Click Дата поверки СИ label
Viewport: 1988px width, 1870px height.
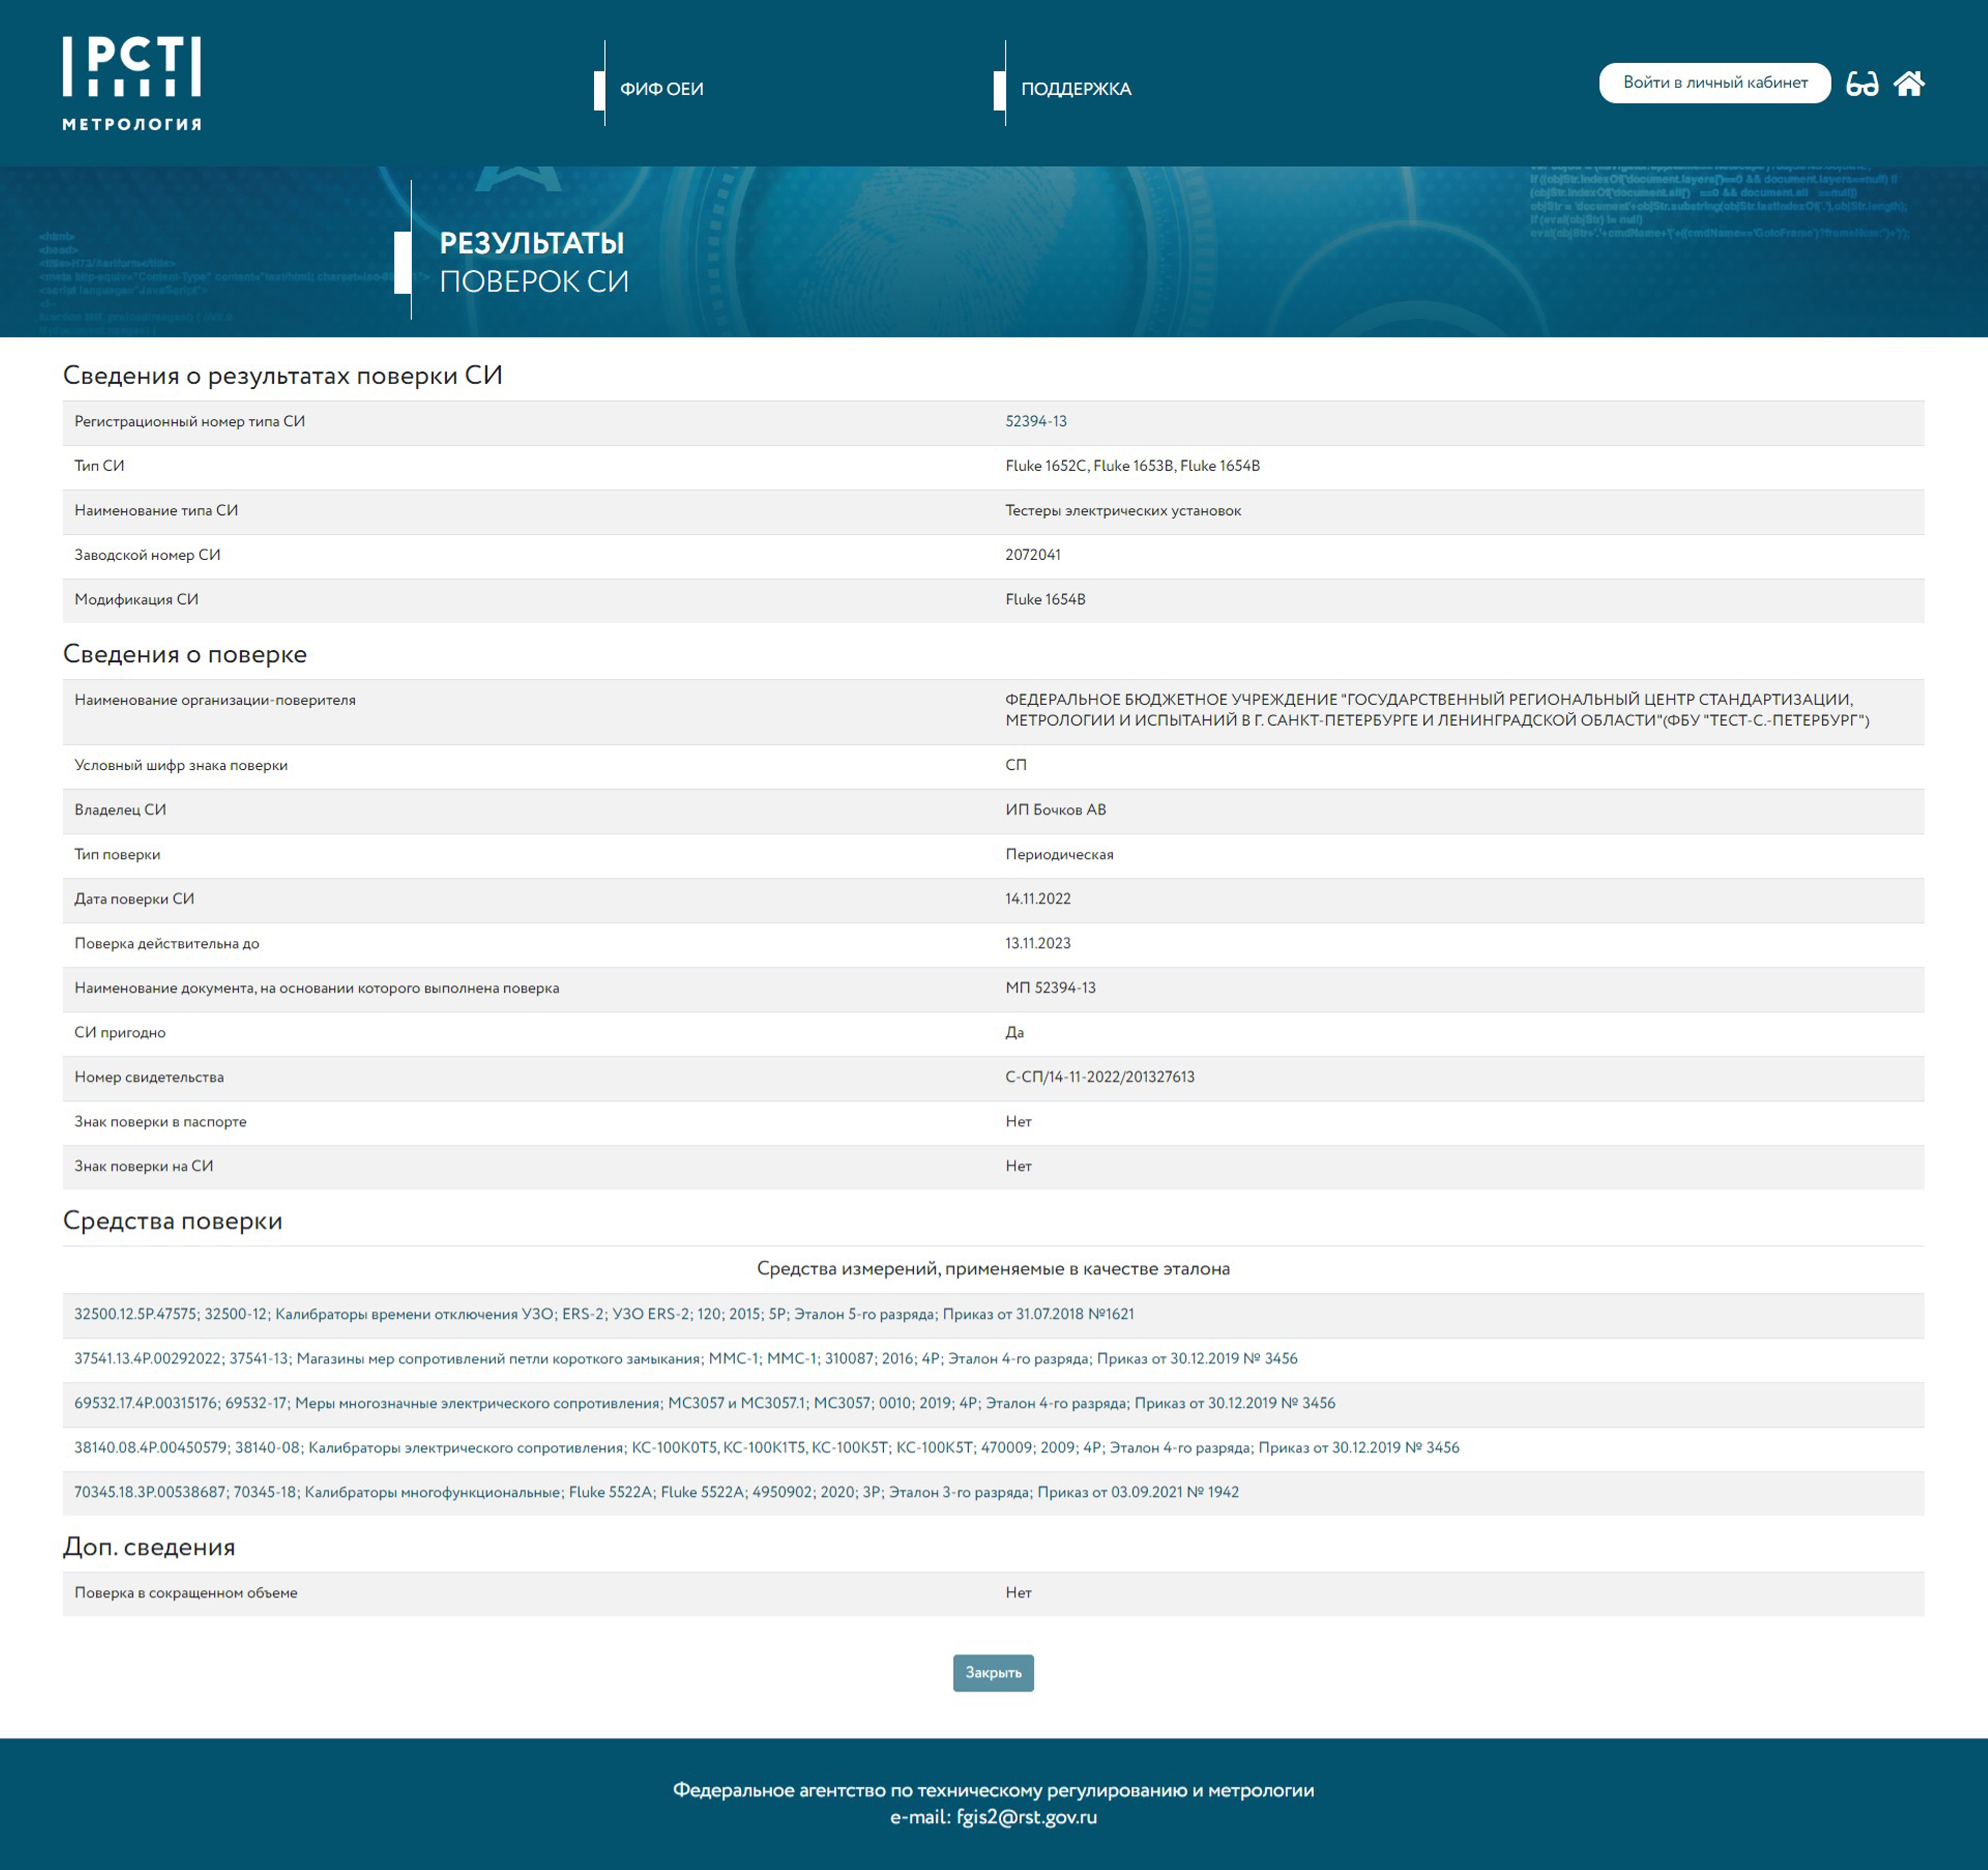click(134, 899)
